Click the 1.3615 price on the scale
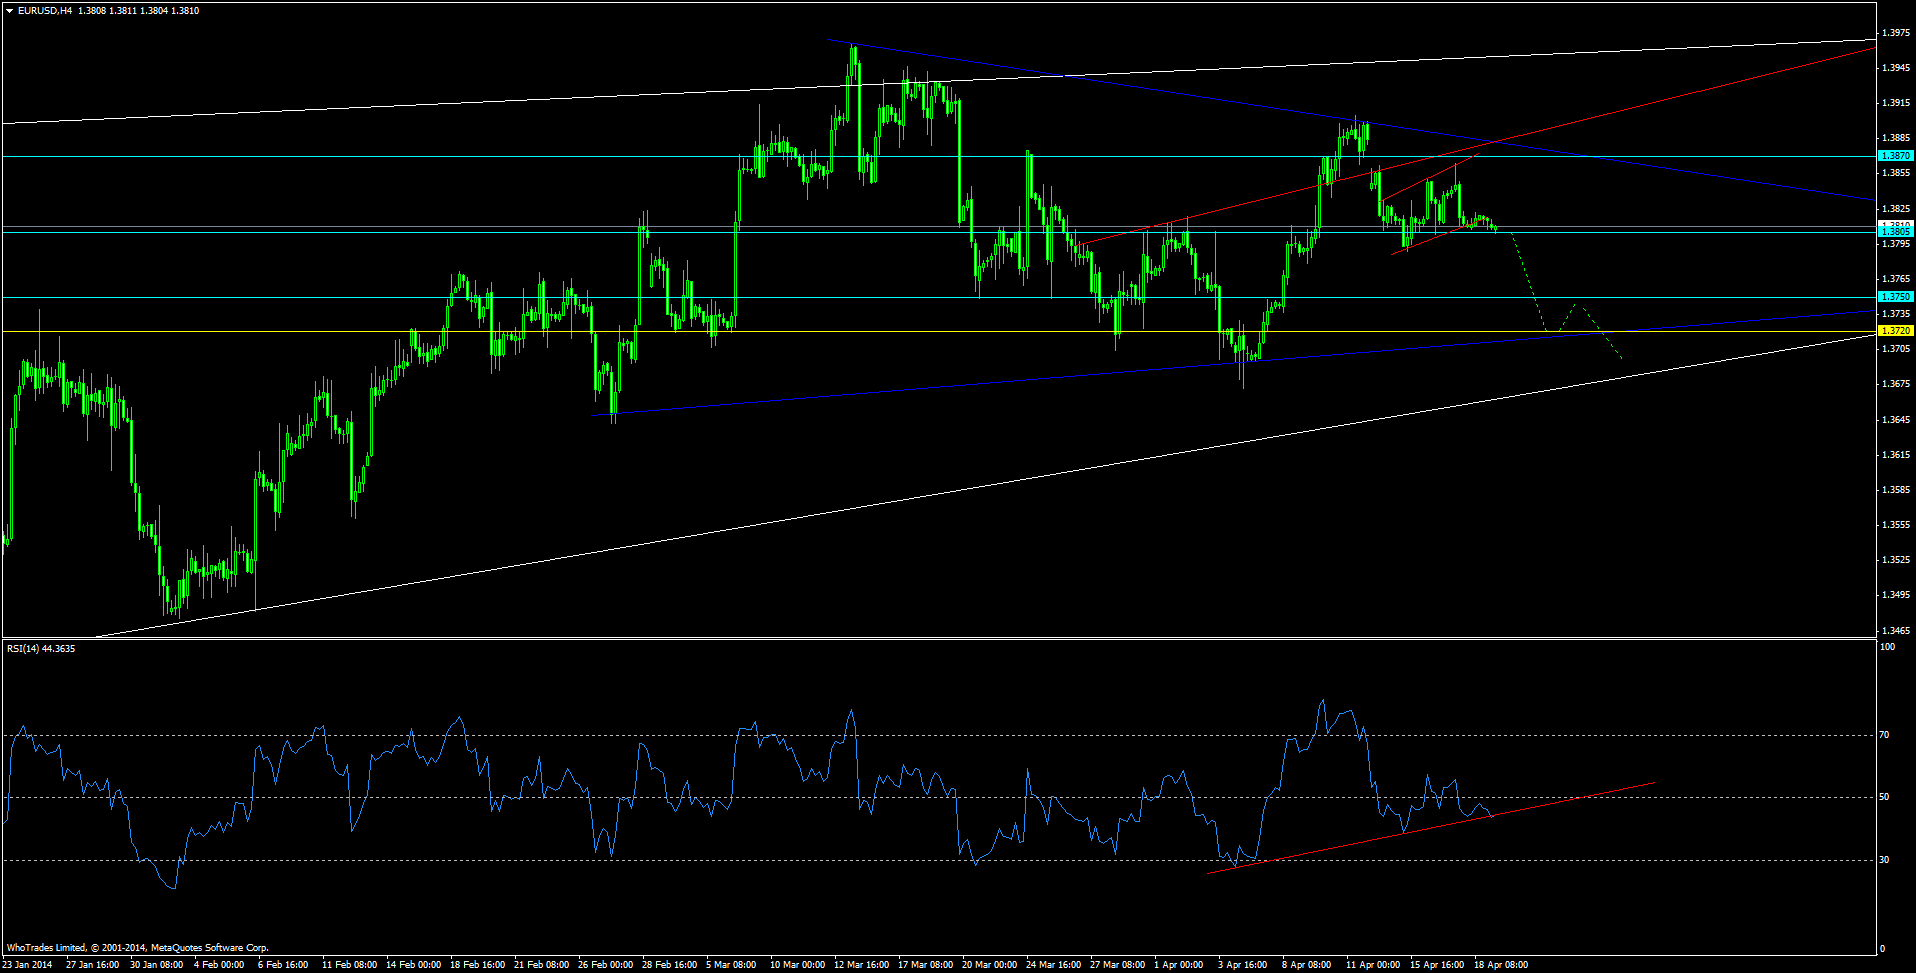Viewport: 1916px width, 973px height. click(1893, 455)
